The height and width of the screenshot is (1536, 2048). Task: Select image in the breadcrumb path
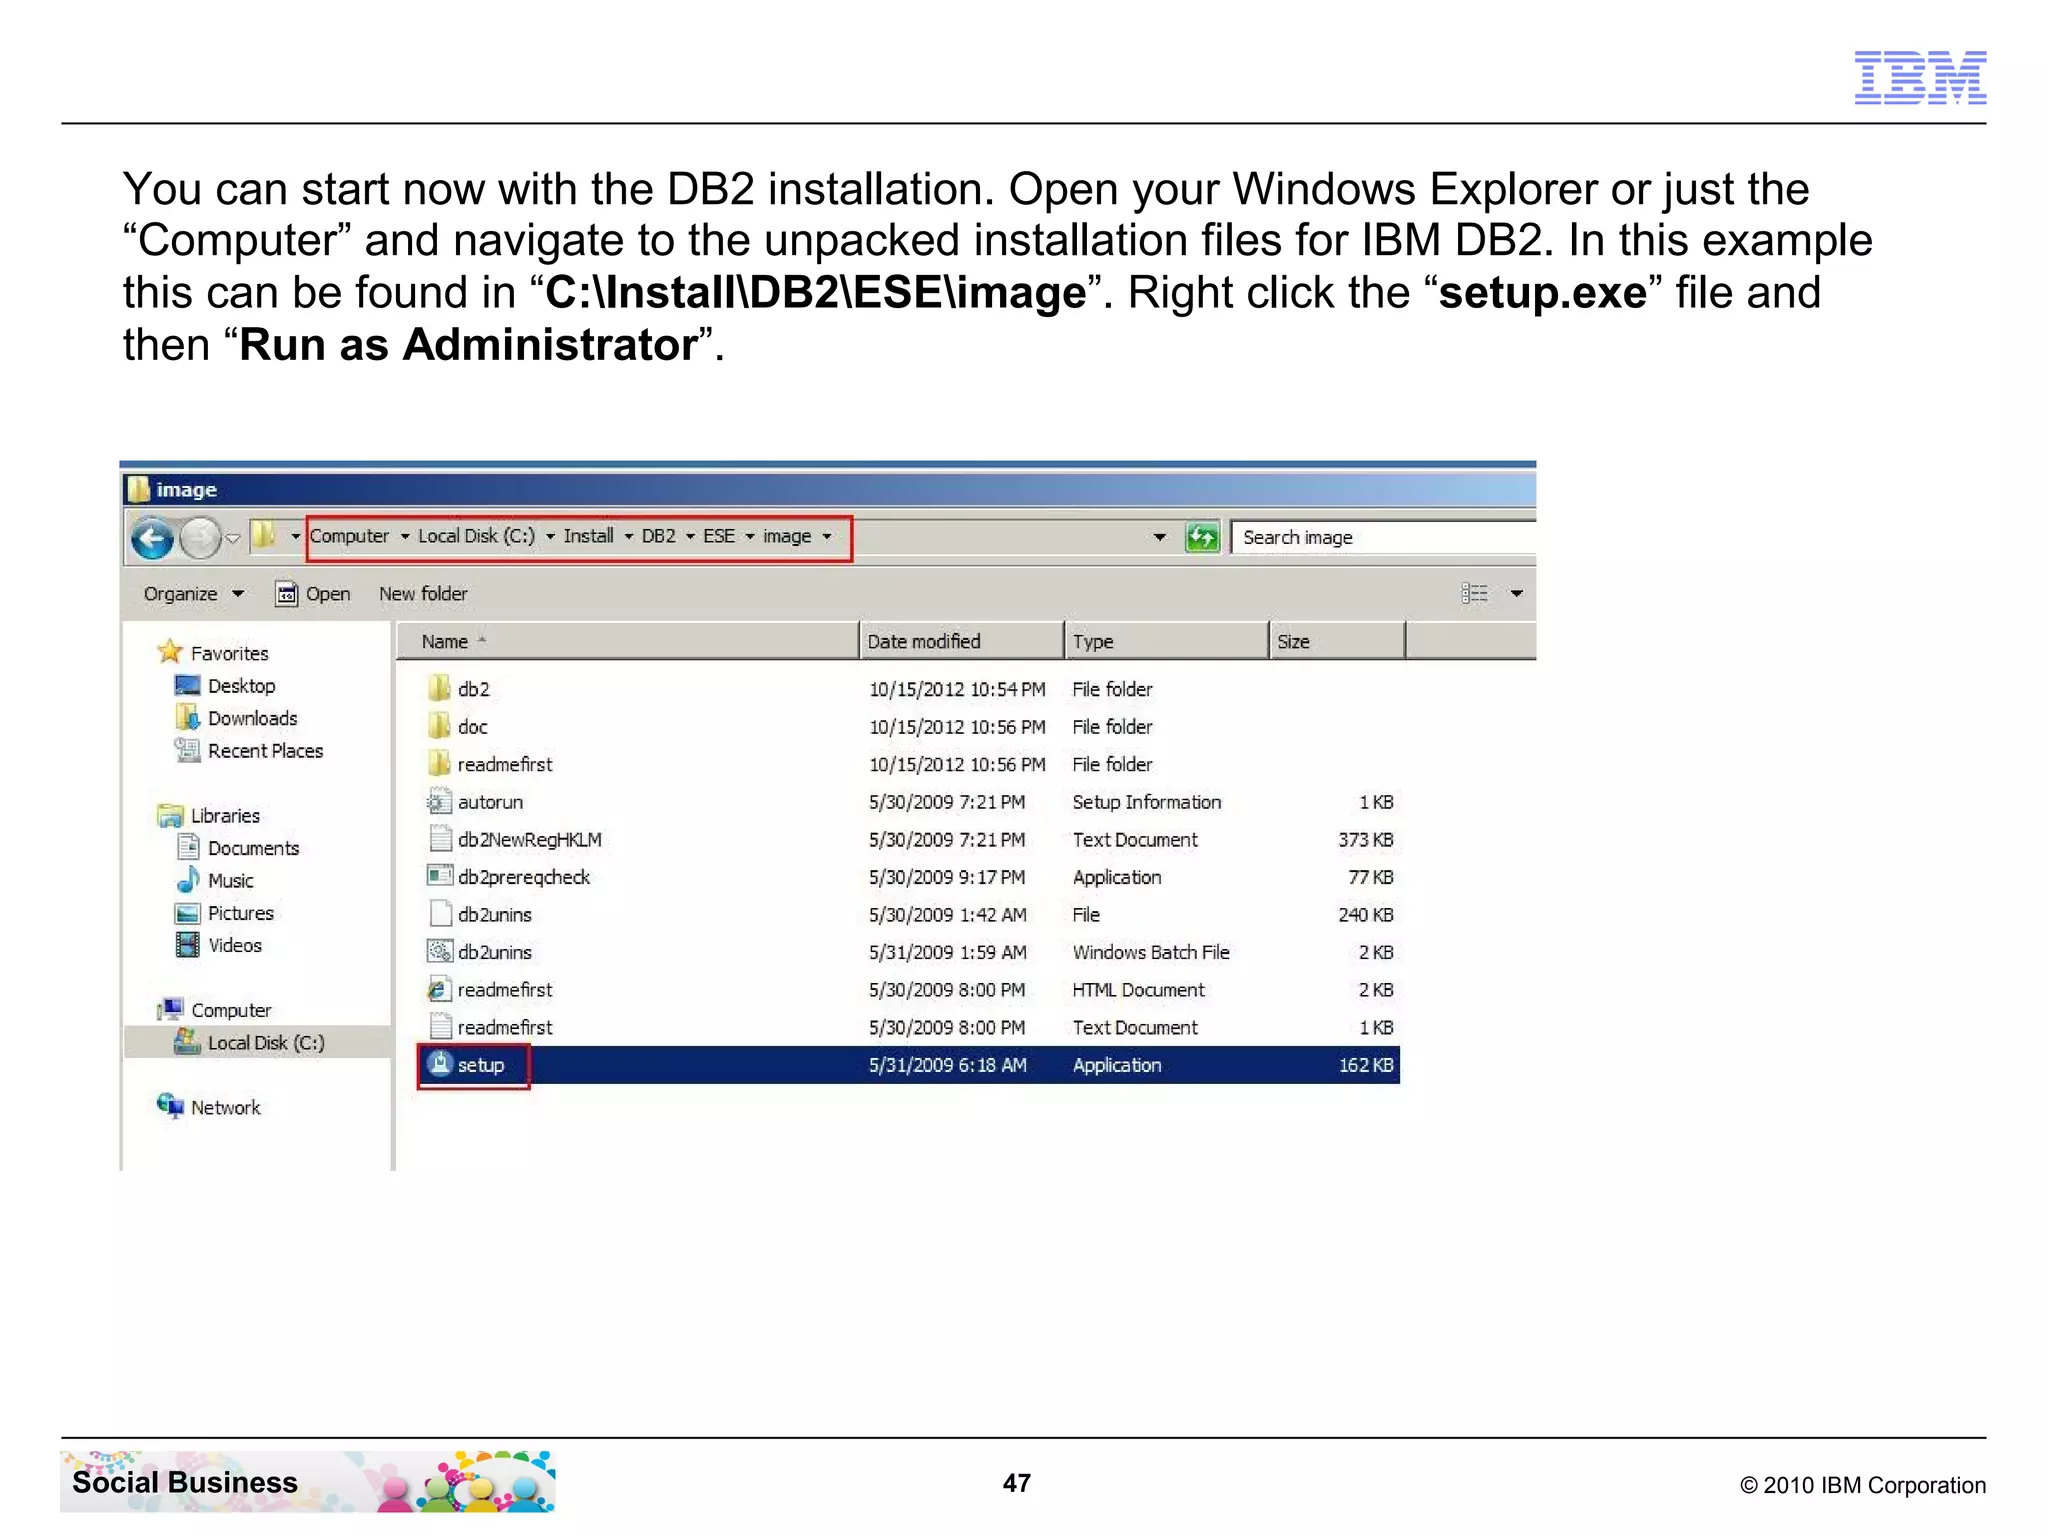coord(787,537)
